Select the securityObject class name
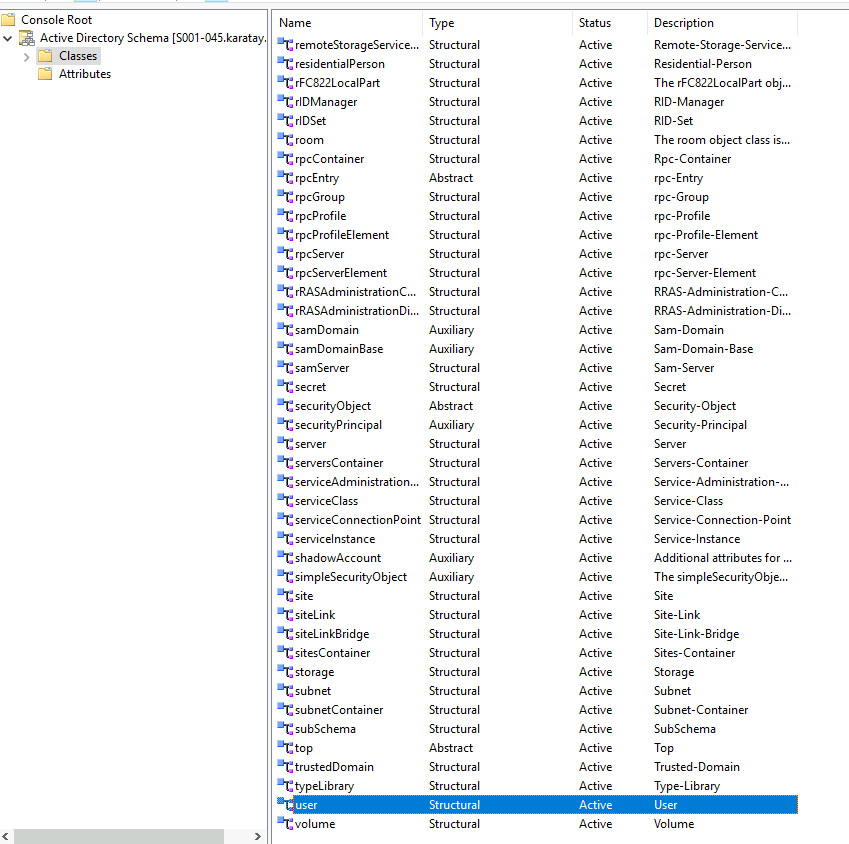 pos(333,405)
